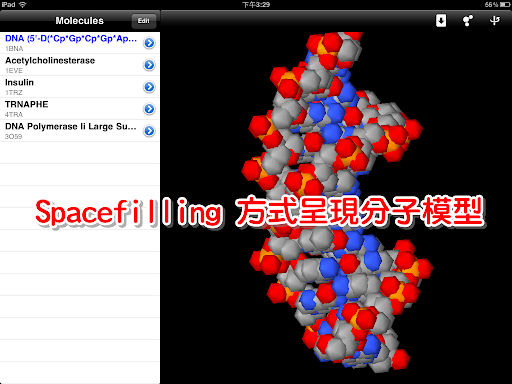
Task: Open the visualization mode icon
Action: tap(467, 21)
